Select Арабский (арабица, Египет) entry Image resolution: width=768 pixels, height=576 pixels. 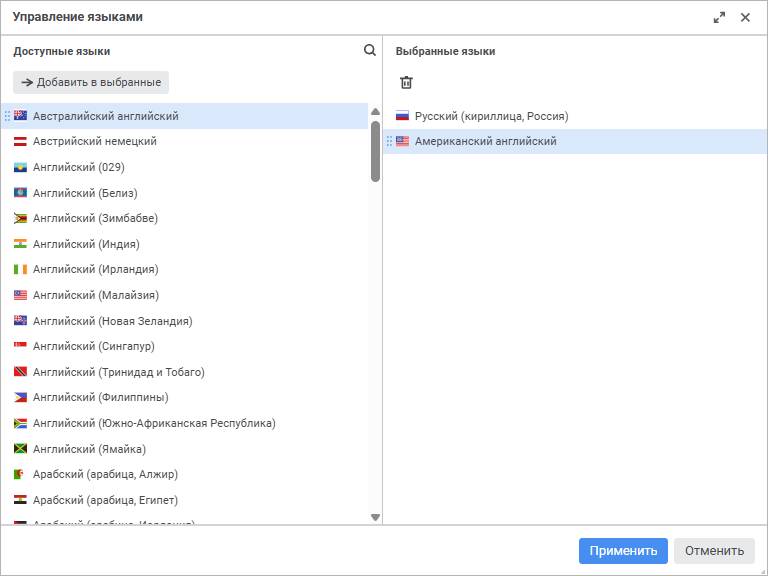(185, 500)
